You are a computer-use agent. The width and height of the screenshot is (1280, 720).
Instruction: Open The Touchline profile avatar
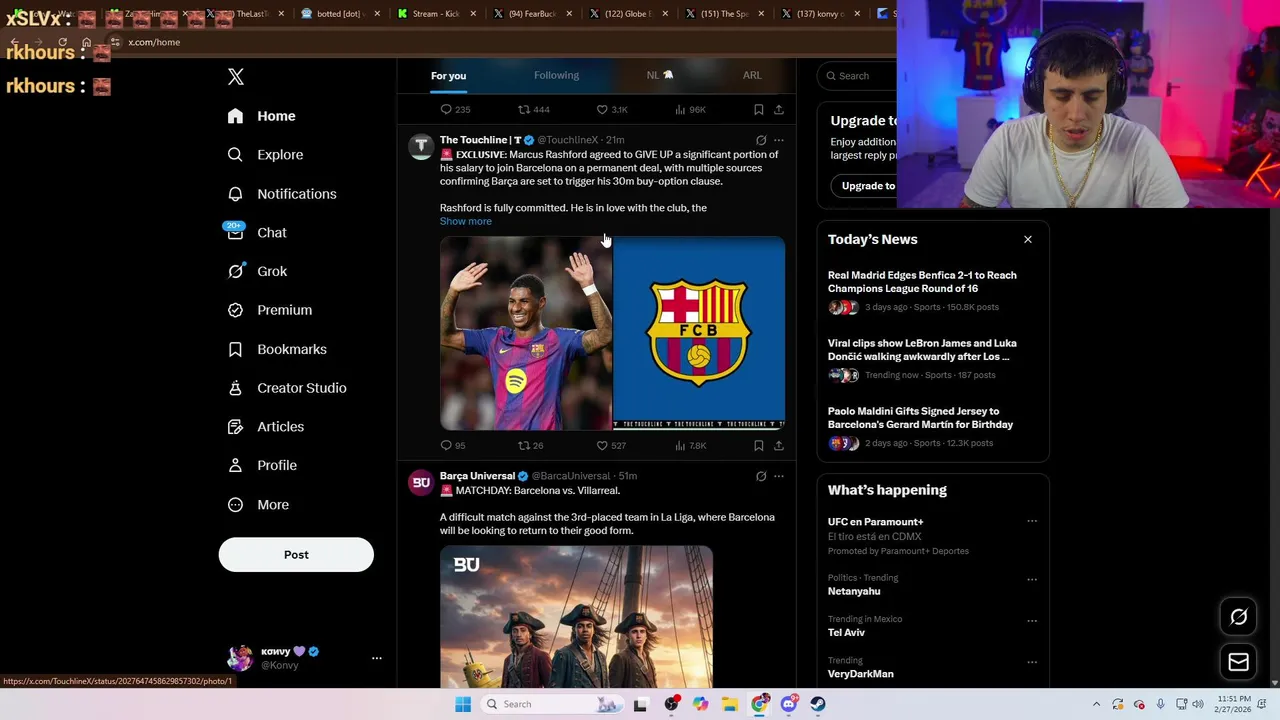[421, 147]
